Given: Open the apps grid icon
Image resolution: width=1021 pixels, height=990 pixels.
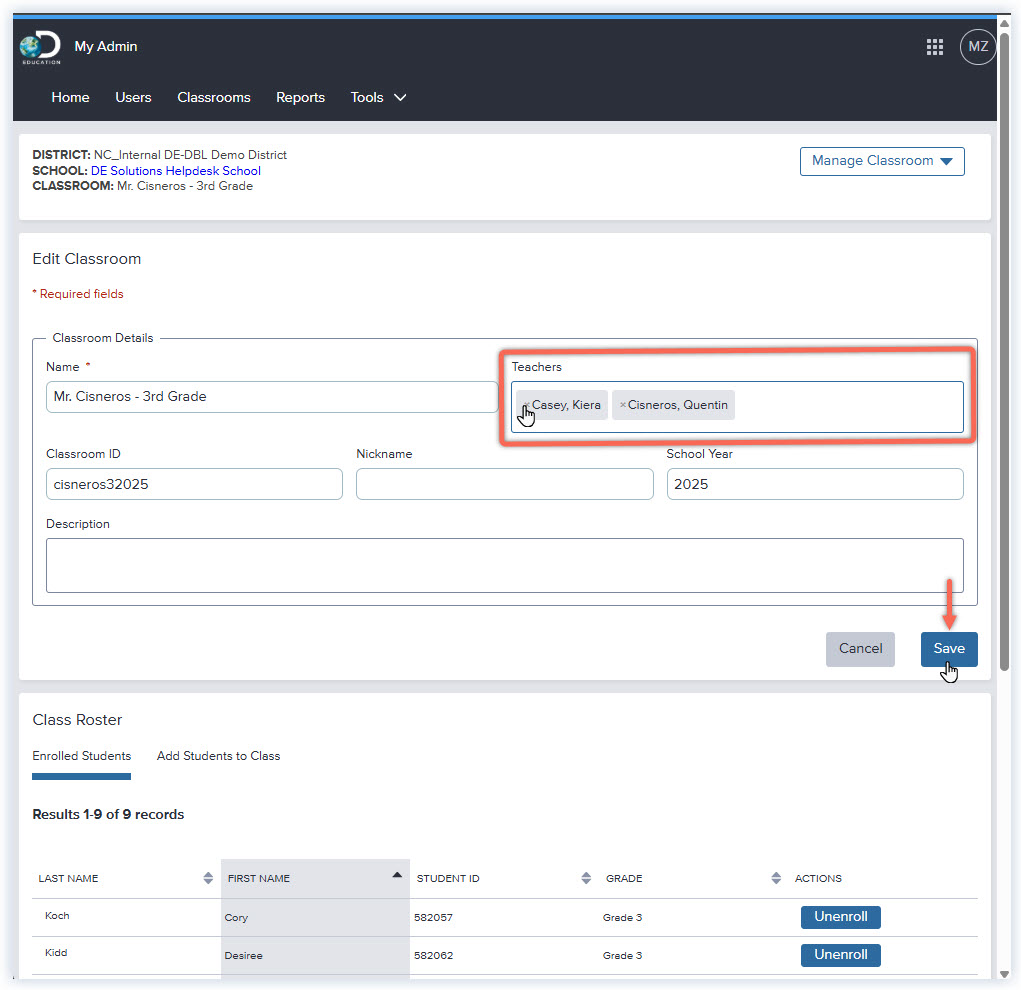Looking at the screenshot, I should [x=935, y=47].
